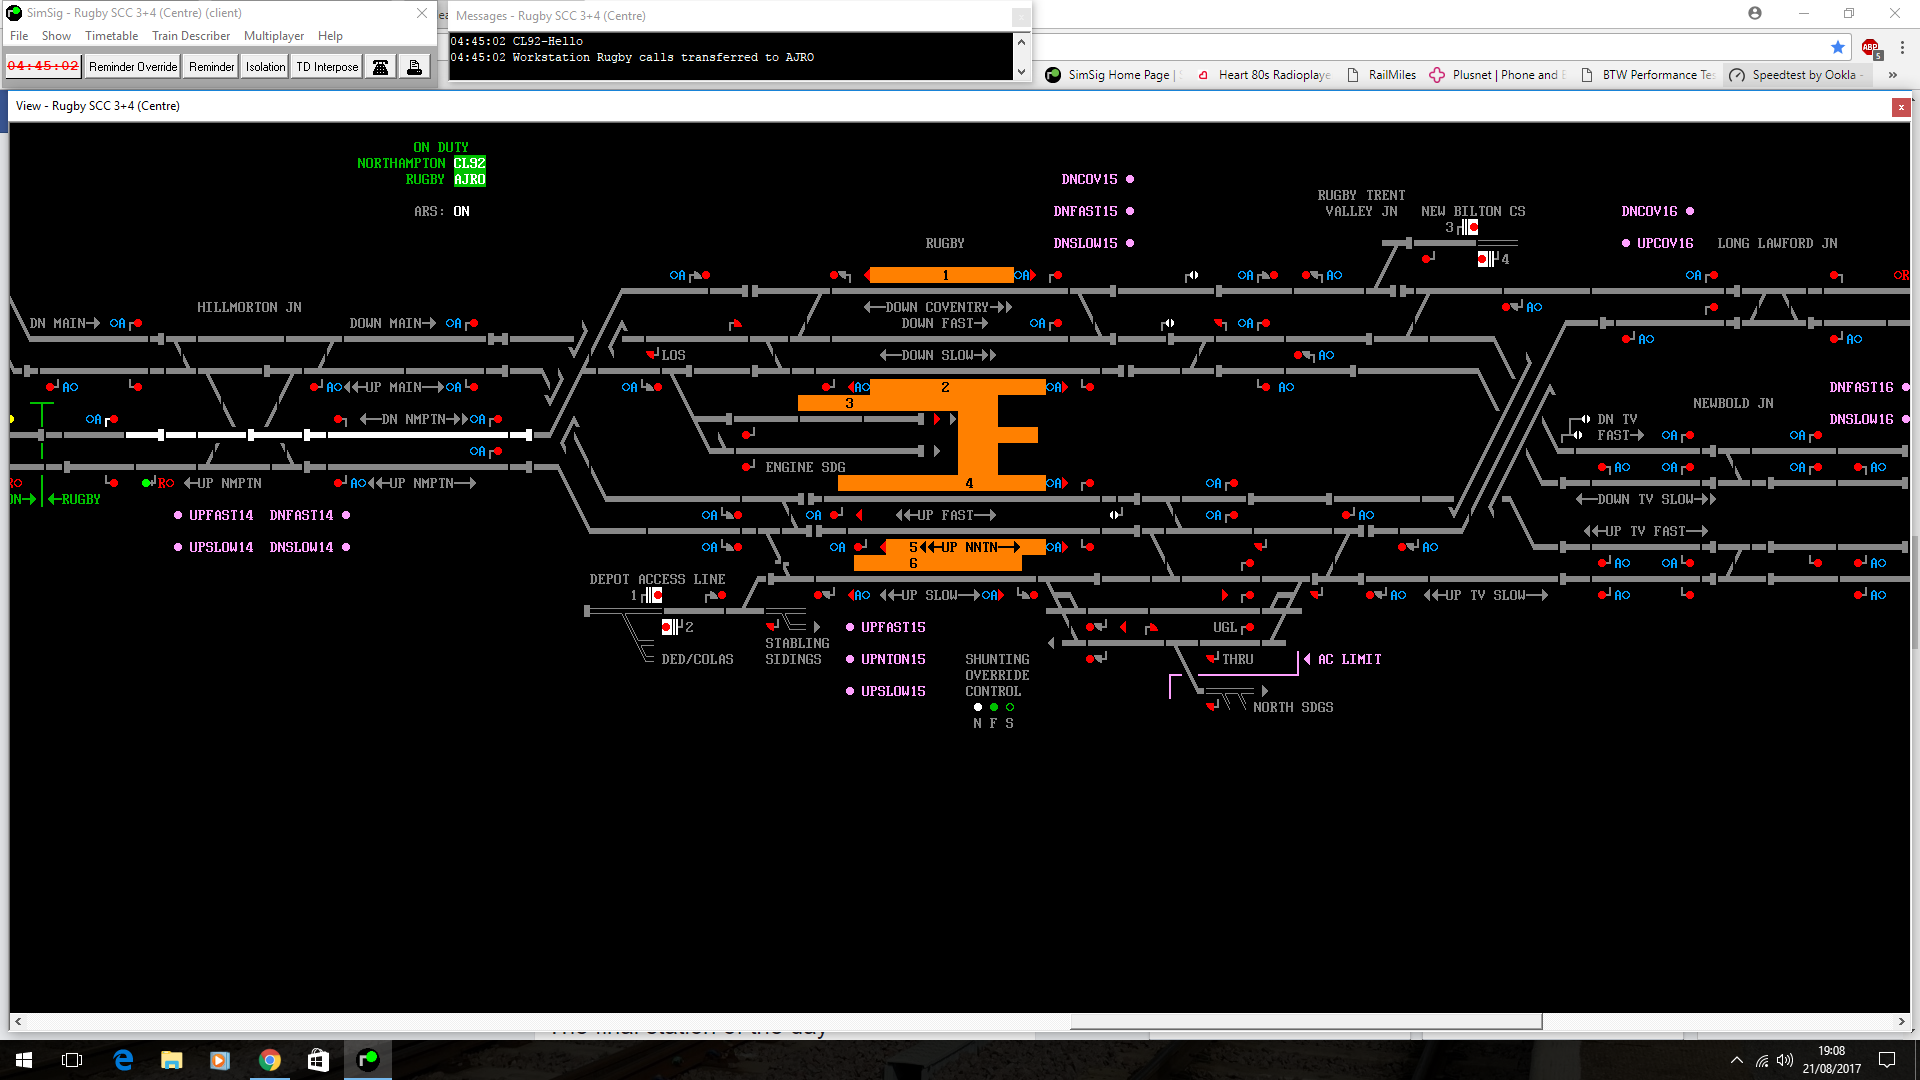Click Rugby platform 4 track berth
This screenshot has width=1920, height=1080.
pos(941,483)
